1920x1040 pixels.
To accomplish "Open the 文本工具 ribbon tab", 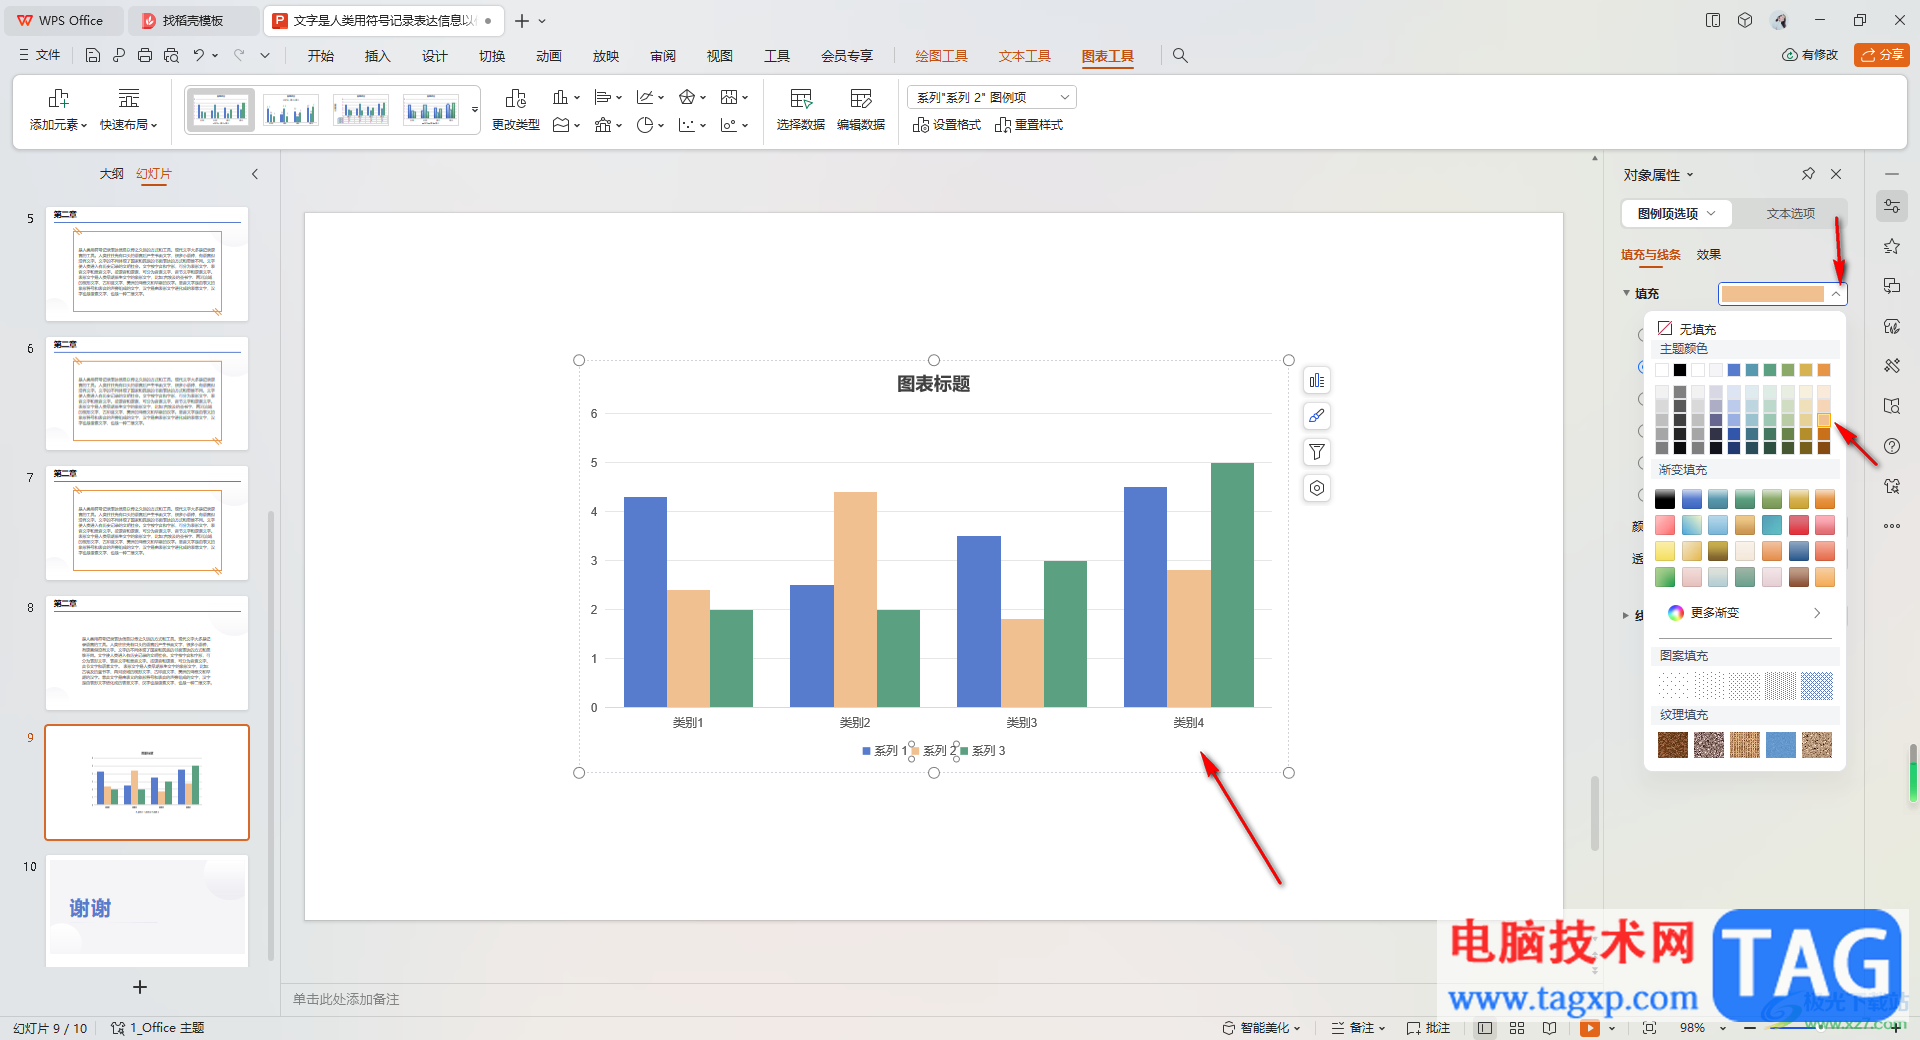I will [x=1025, y=56].
